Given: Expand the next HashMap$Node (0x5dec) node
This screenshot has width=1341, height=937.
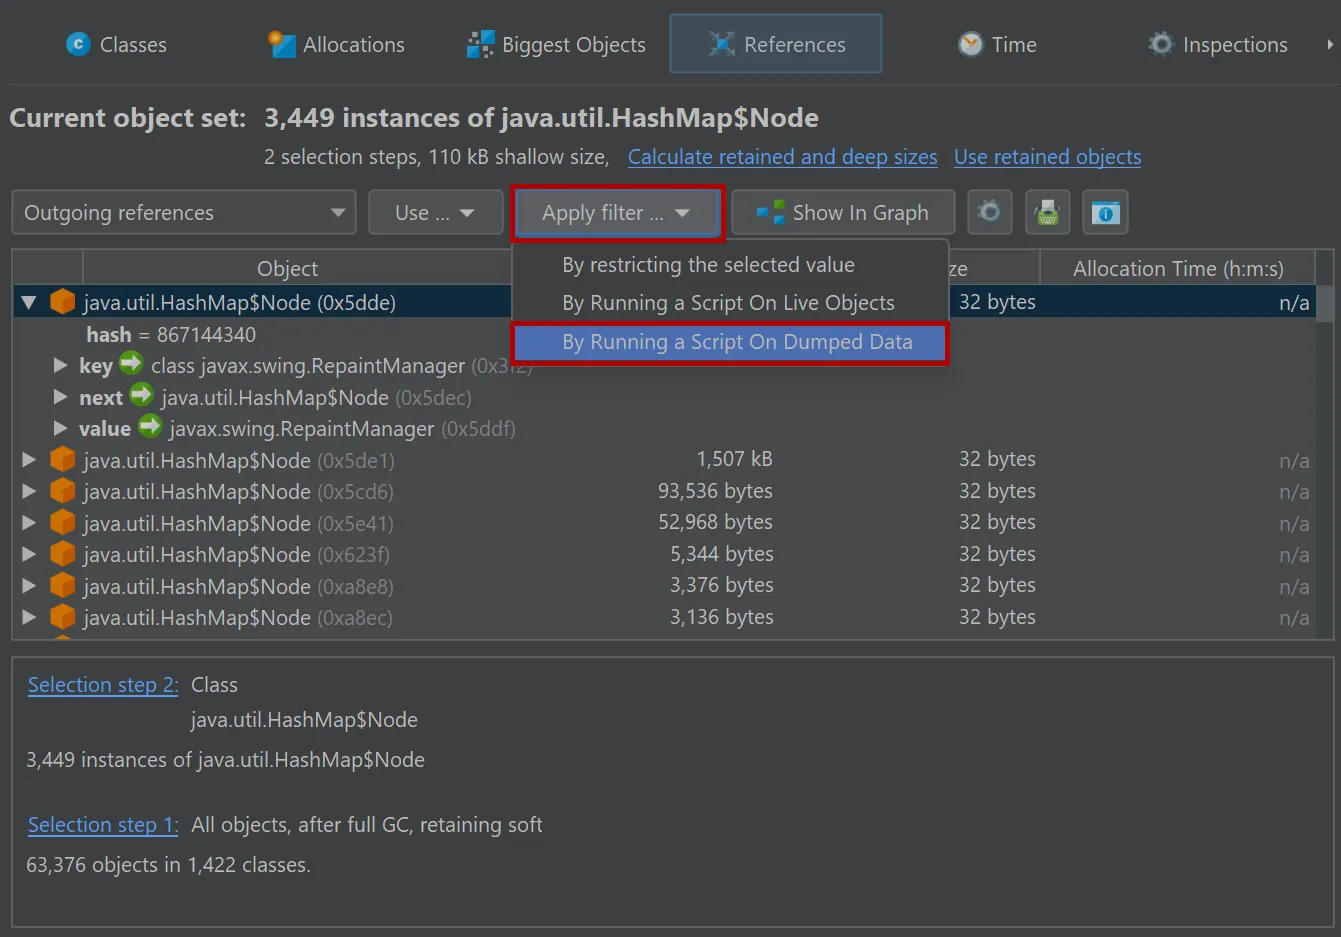Looking at the screenshot, I should point(60,398).
